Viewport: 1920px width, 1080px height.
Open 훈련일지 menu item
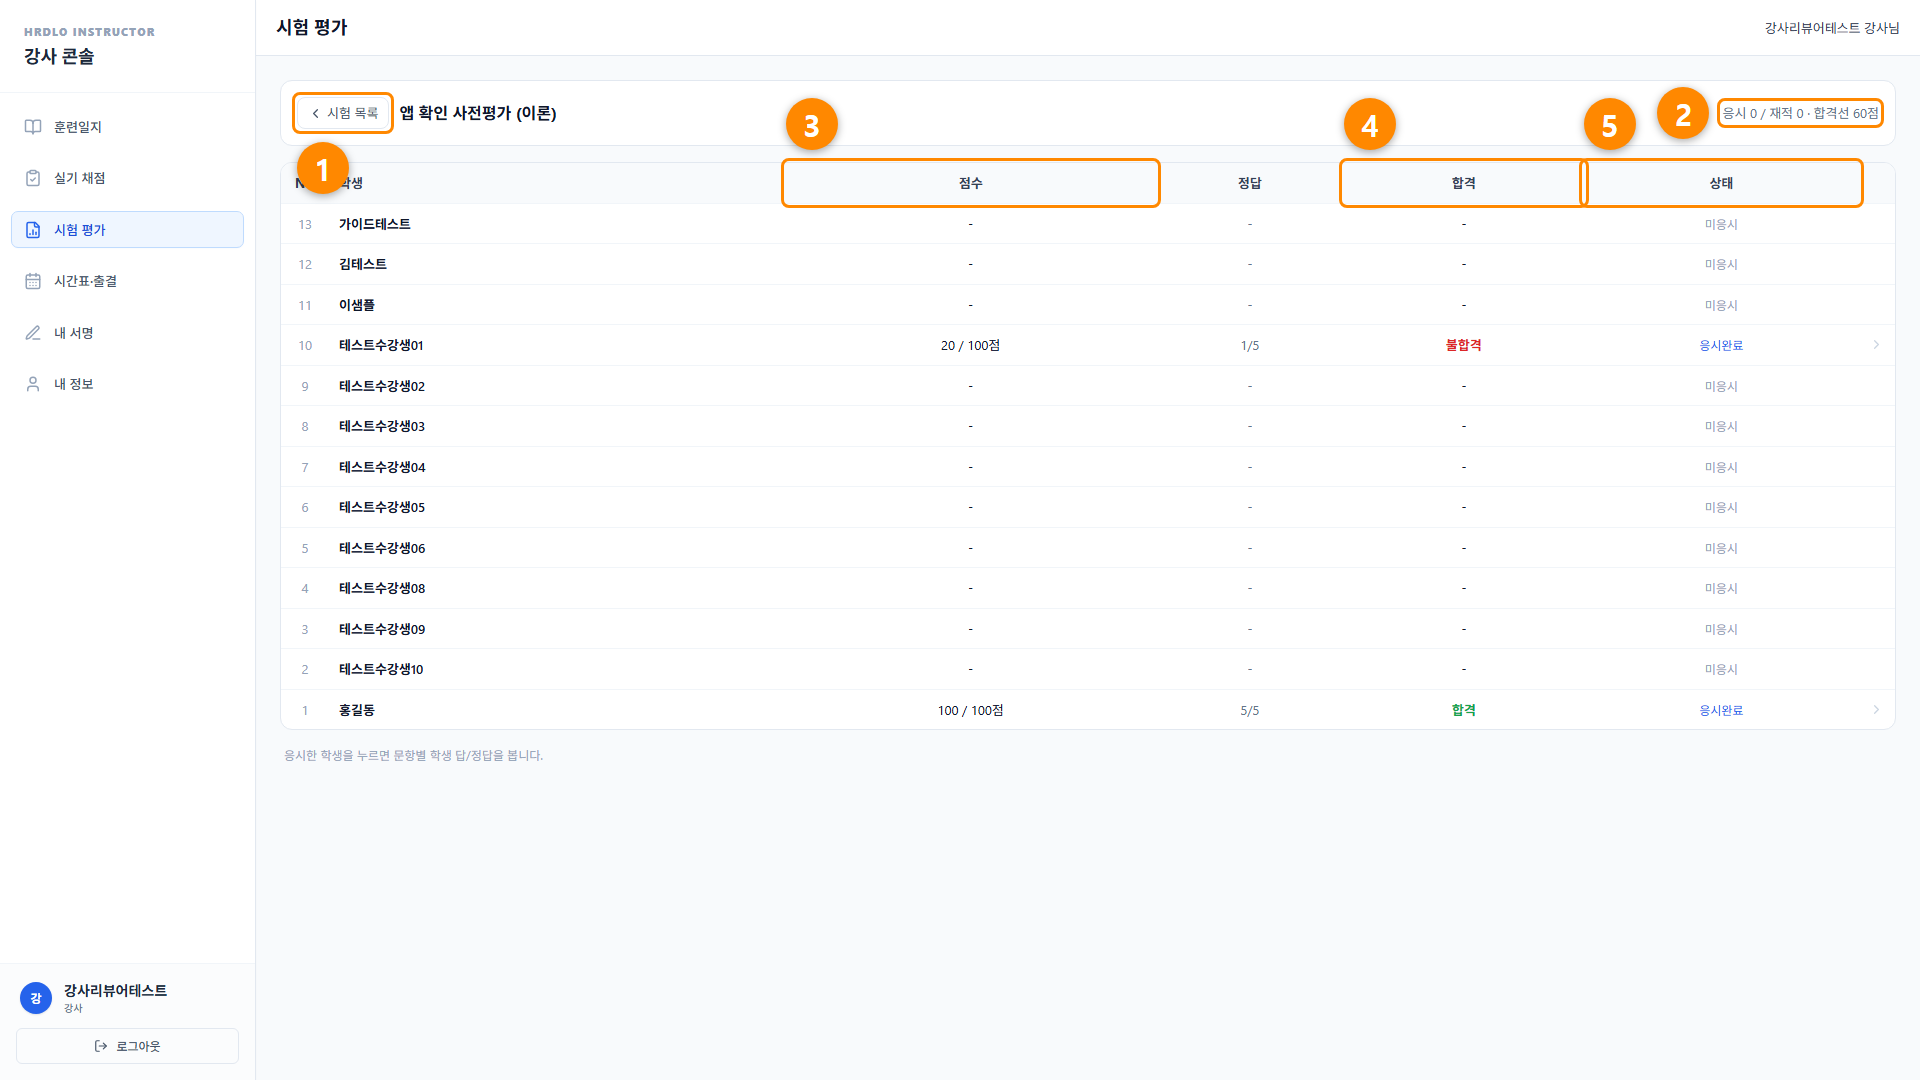[127, 127]
